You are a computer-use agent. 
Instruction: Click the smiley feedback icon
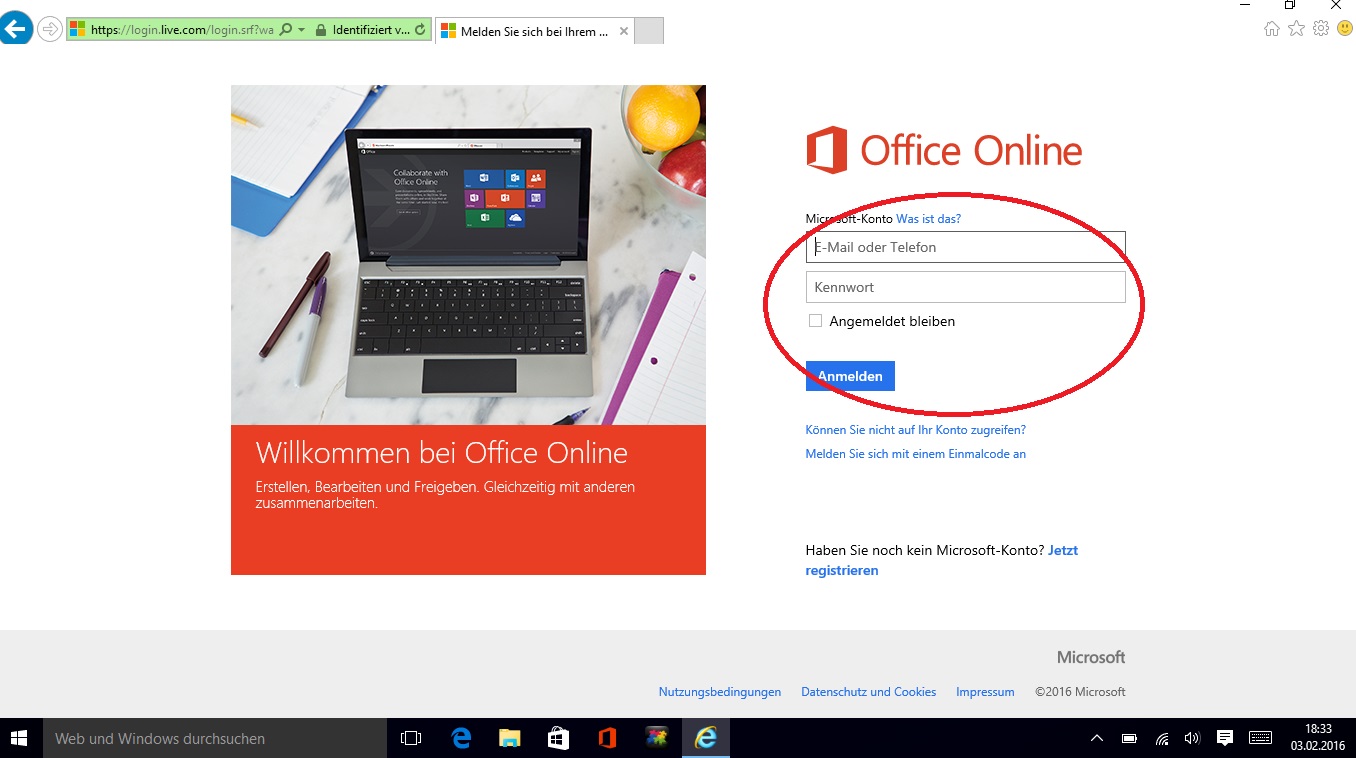tap(1344, 29)
